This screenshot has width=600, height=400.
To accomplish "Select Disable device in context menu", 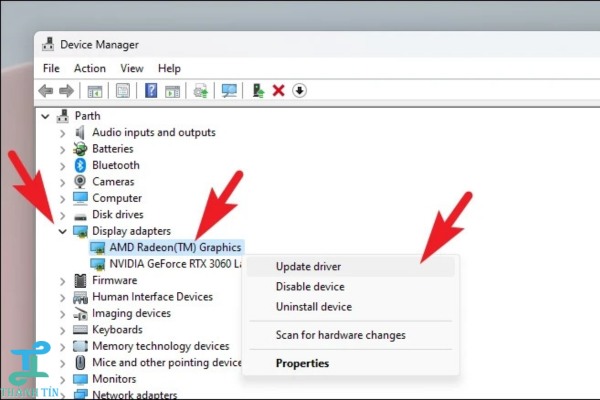I will (310, 287).
